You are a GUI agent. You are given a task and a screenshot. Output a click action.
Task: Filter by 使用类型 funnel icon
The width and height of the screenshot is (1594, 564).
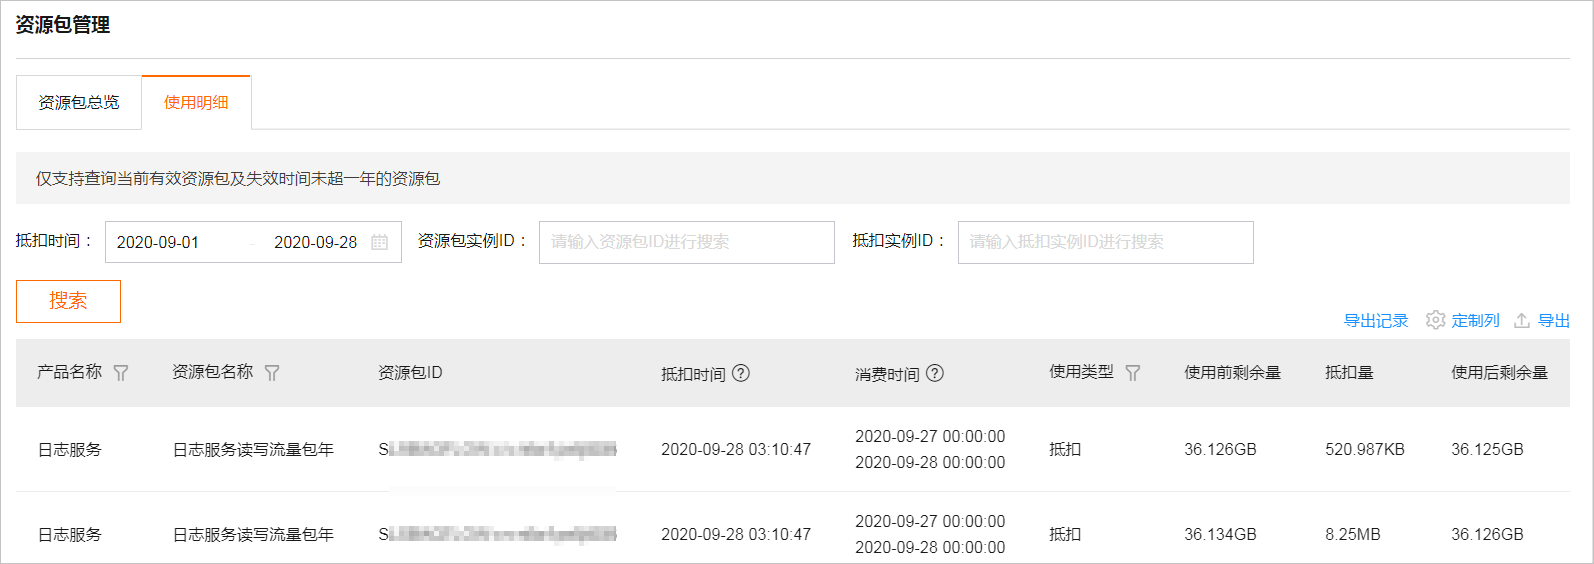pos(1133,373)
